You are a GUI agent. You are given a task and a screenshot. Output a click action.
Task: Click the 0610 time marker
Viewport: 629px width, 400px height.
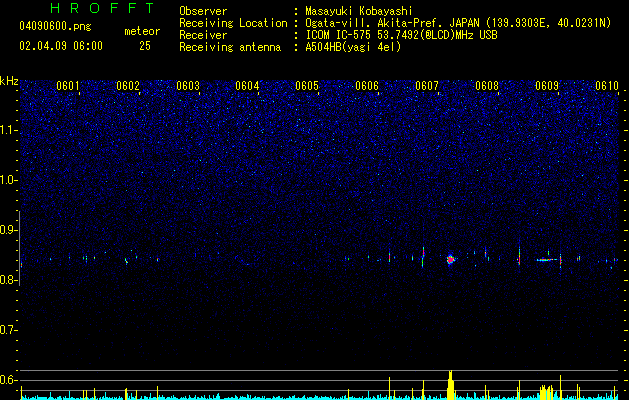tap(607, 86)
